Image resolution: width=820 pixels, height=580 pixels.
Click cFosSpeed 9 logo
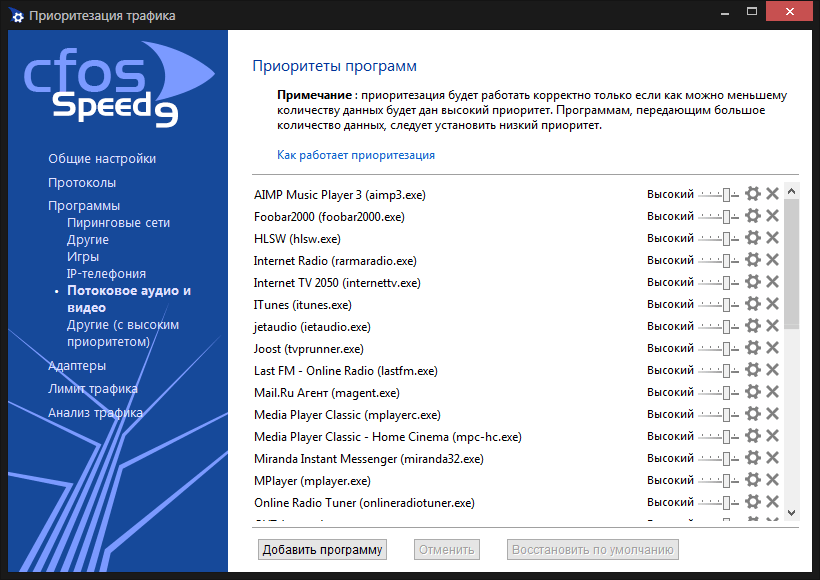(118, 85)
